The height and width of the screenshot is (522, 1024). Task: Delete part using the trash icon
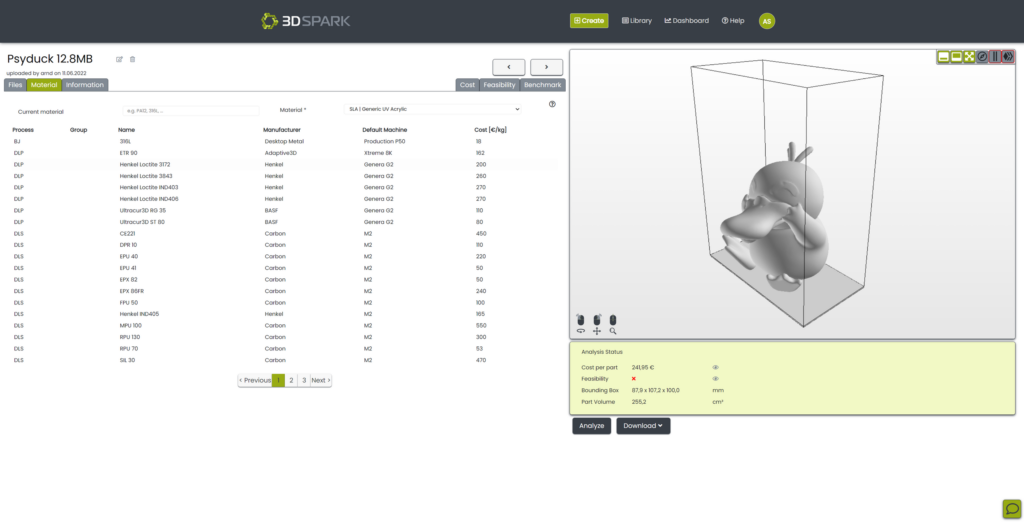coord(133,59)
